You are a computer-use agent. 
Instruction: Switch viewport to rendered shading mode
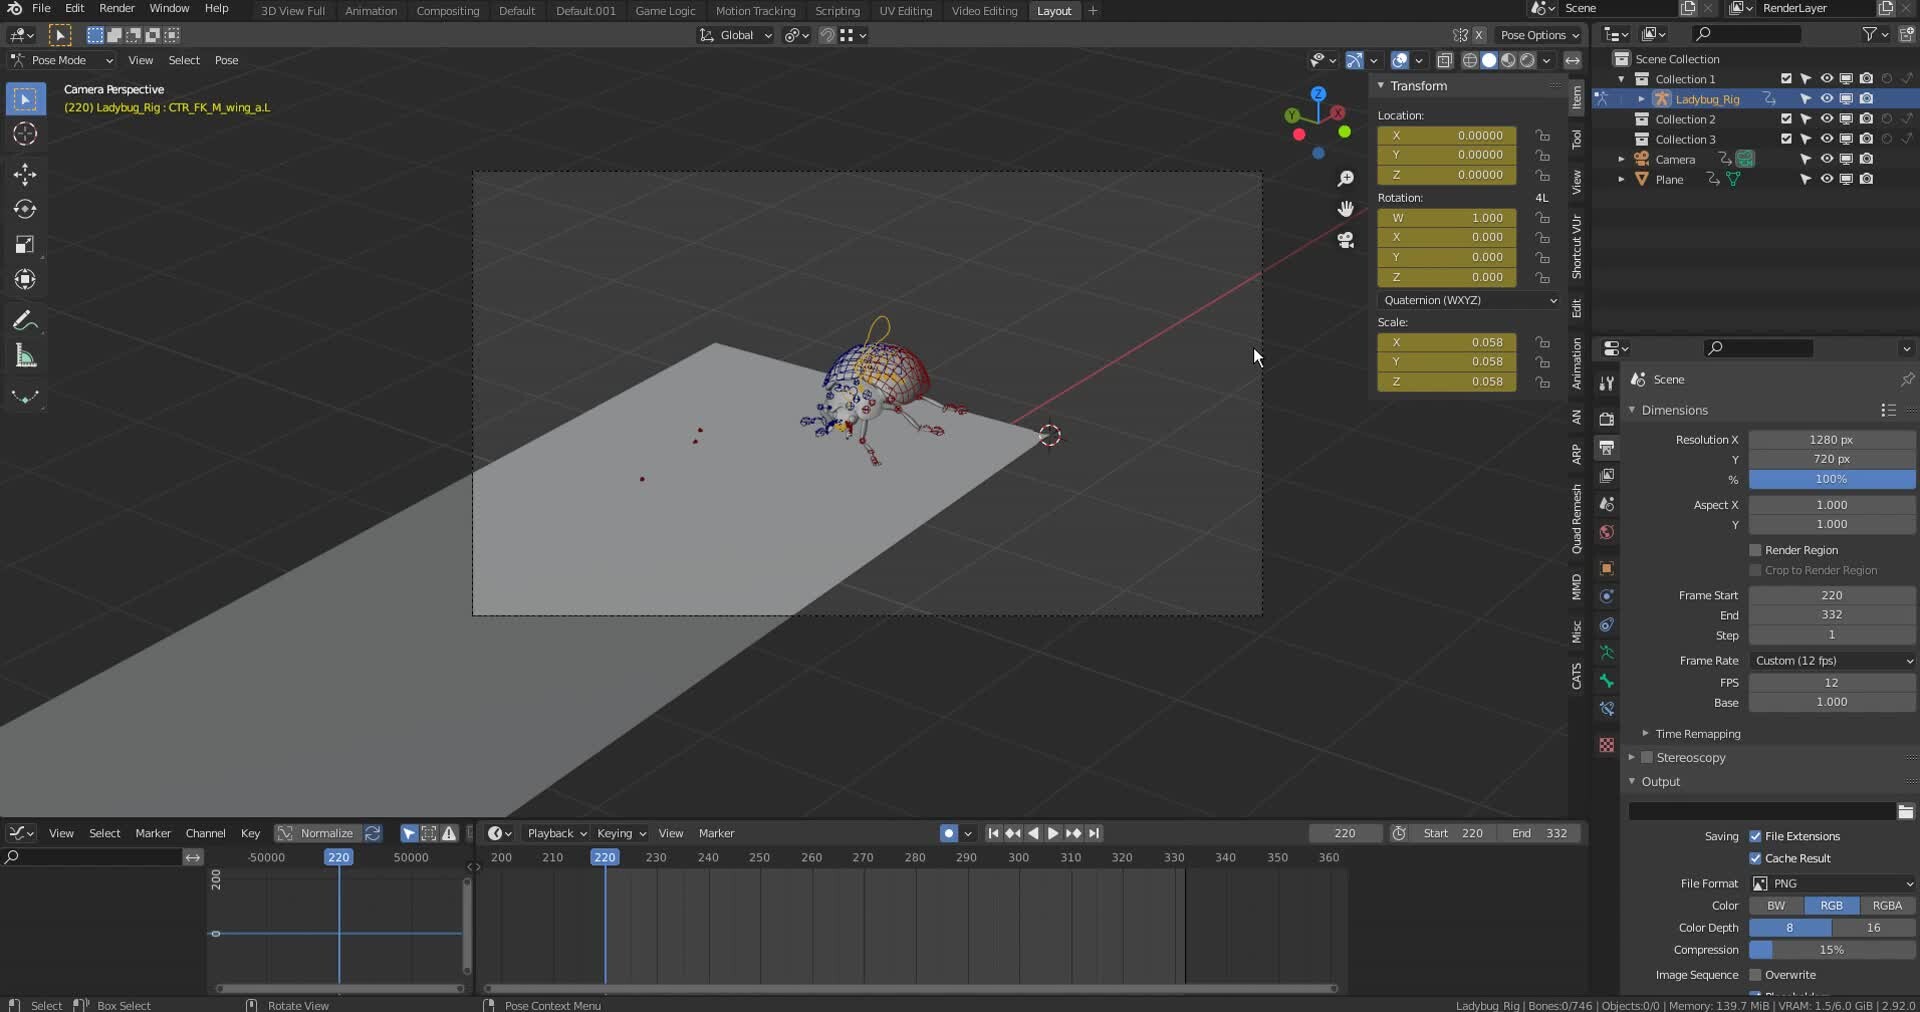click(x=1528, y=60)
